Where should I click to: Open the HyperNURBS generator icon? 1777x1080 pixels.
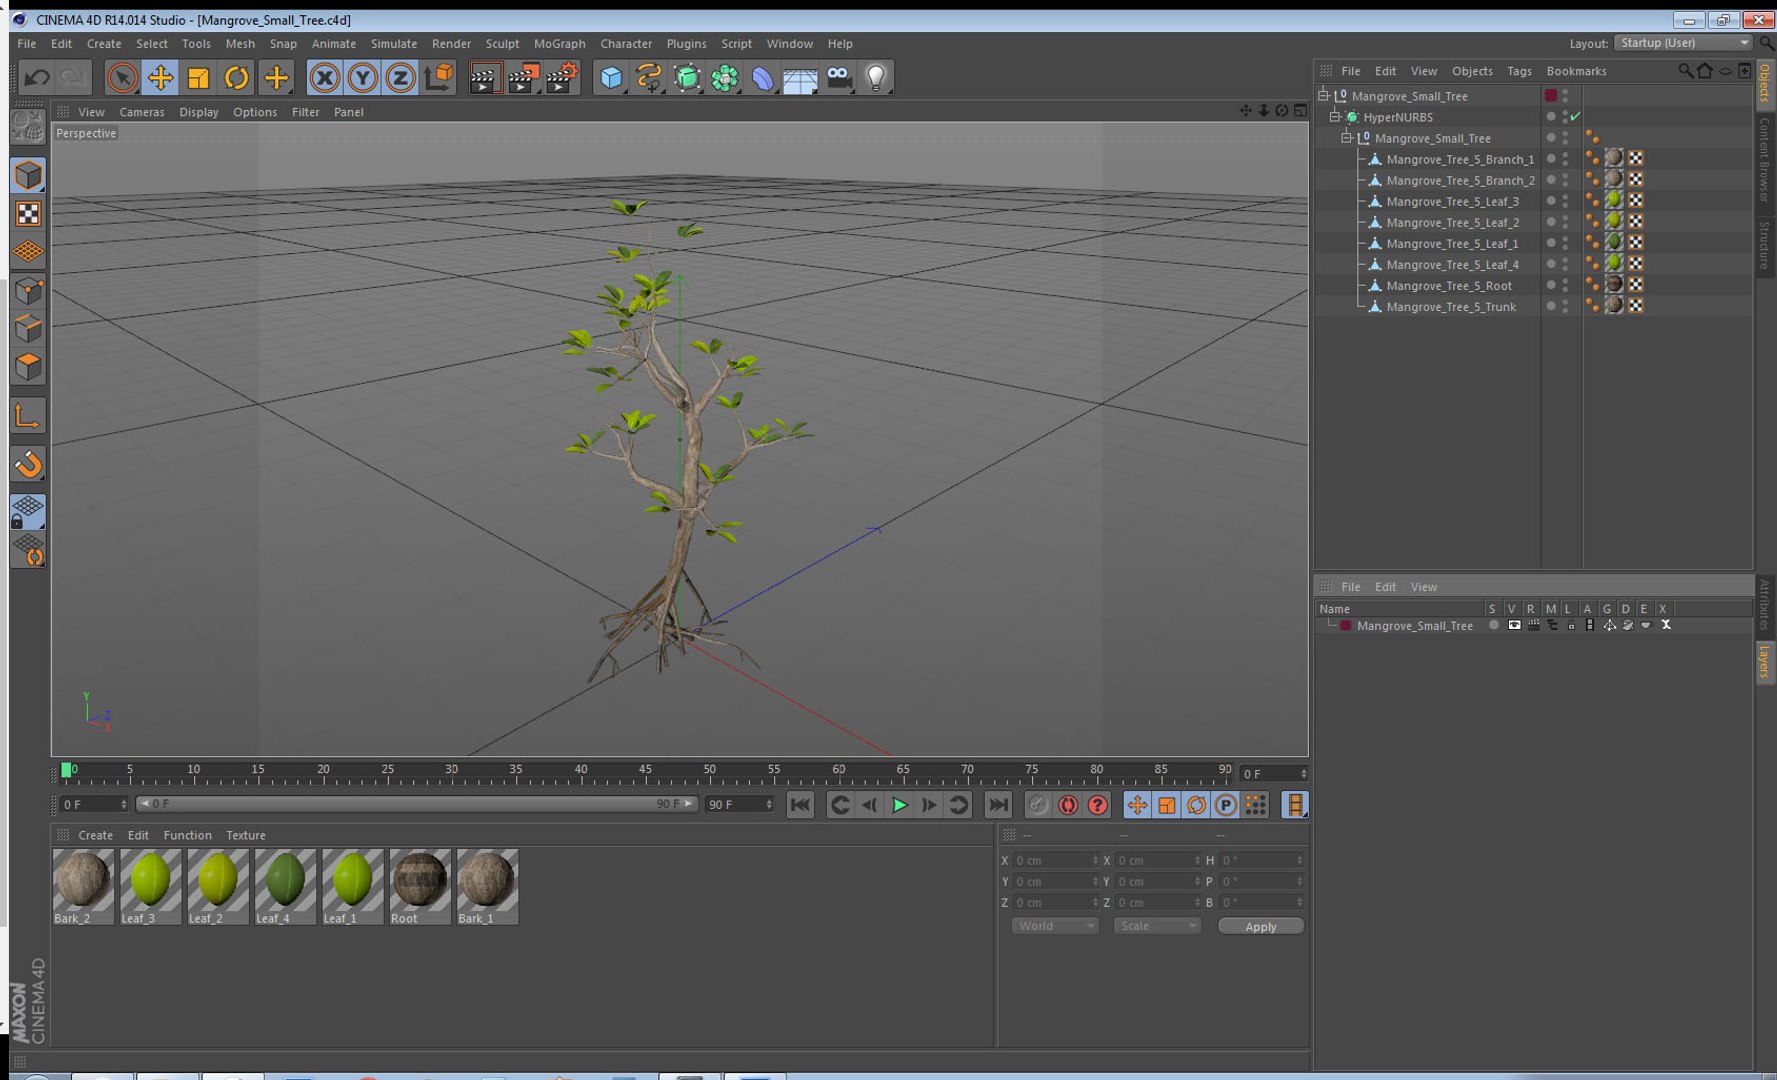pos(687,78)
